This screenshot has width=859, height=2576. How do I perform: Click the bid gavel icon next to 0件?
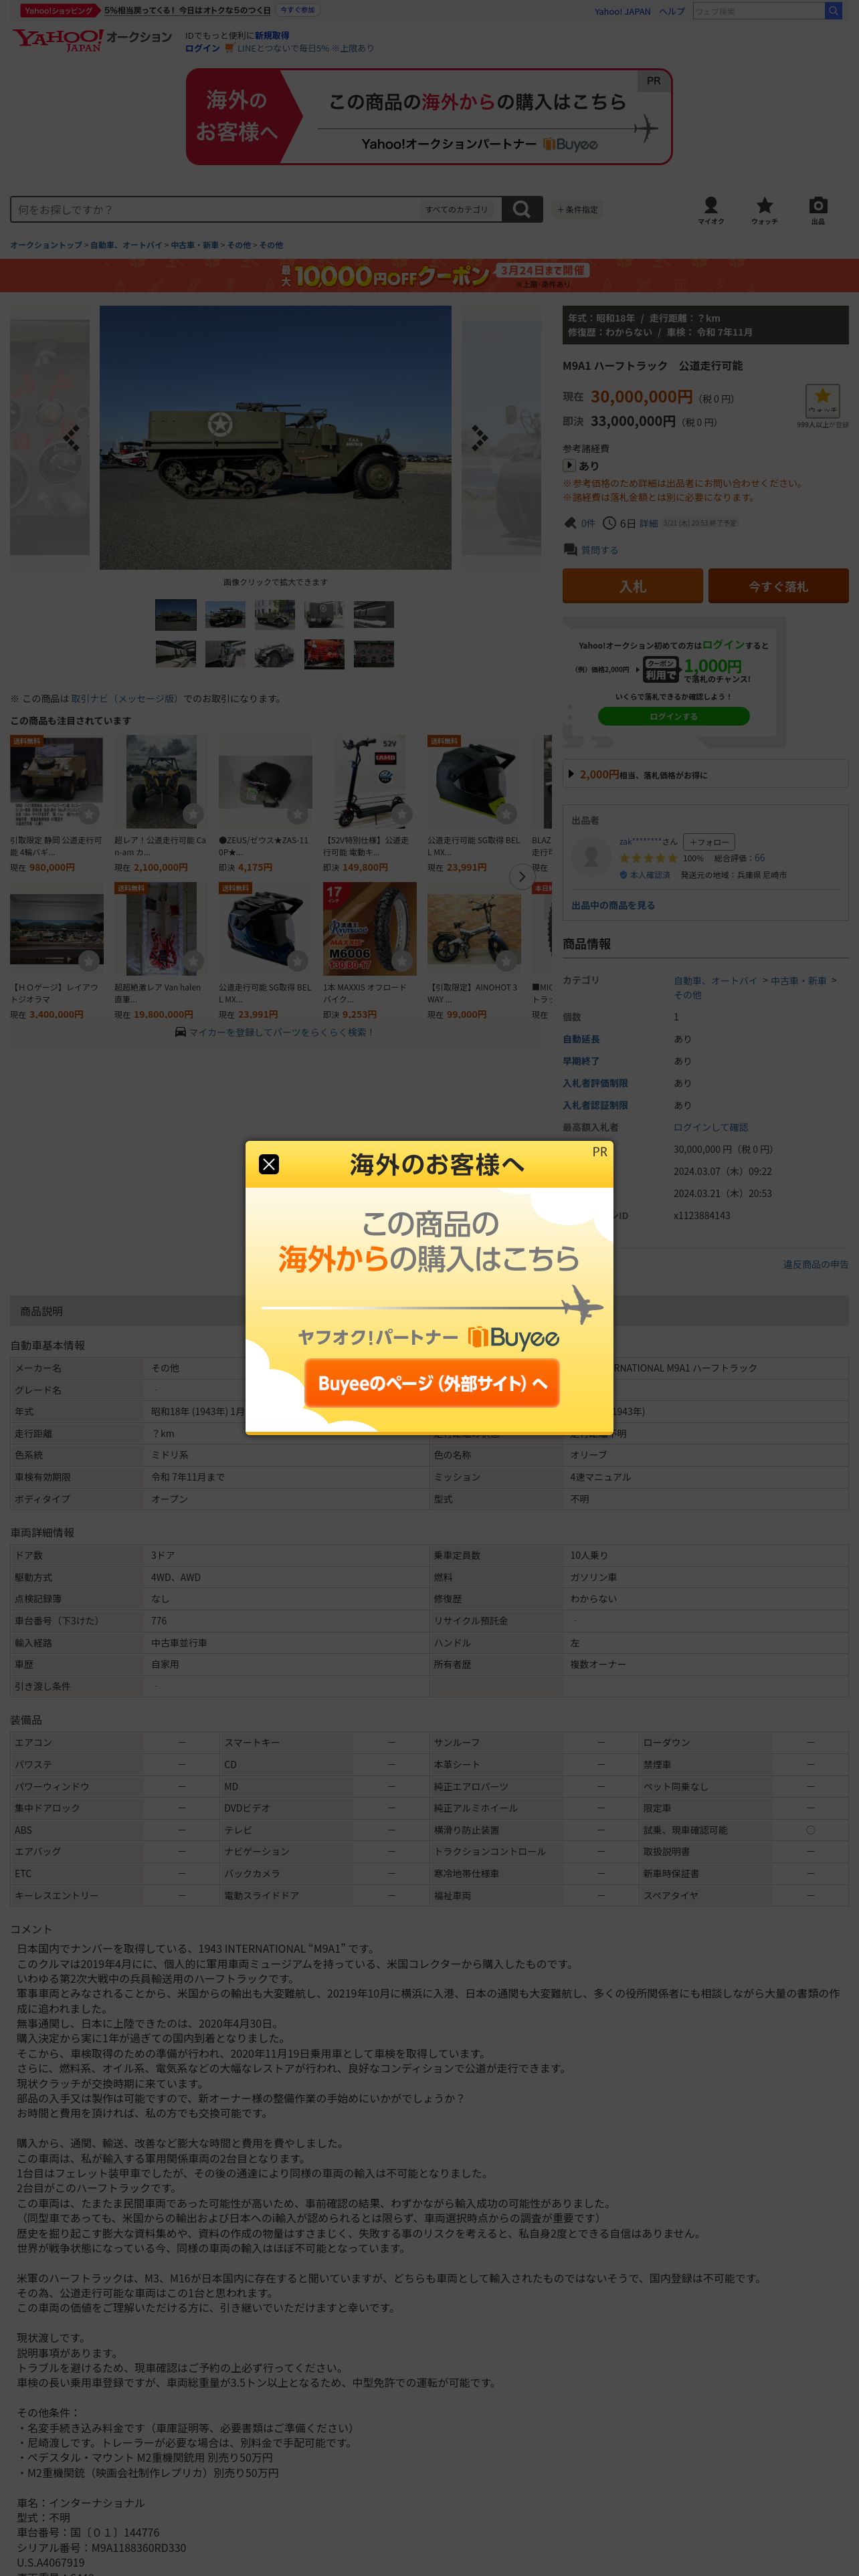click(570, 523)
